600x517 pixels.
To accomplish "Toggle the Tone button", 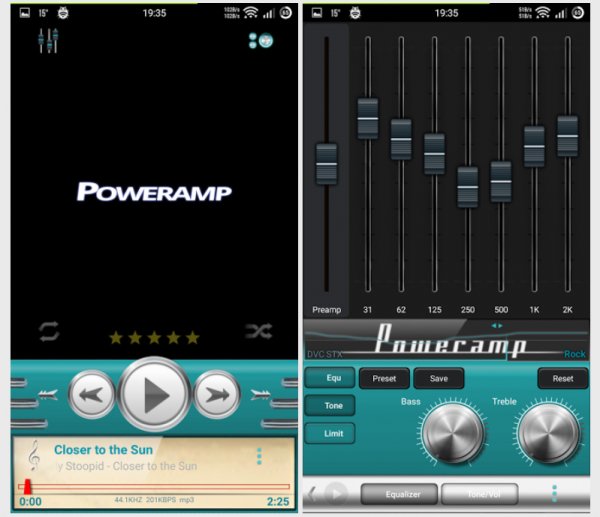I will 330,406.
